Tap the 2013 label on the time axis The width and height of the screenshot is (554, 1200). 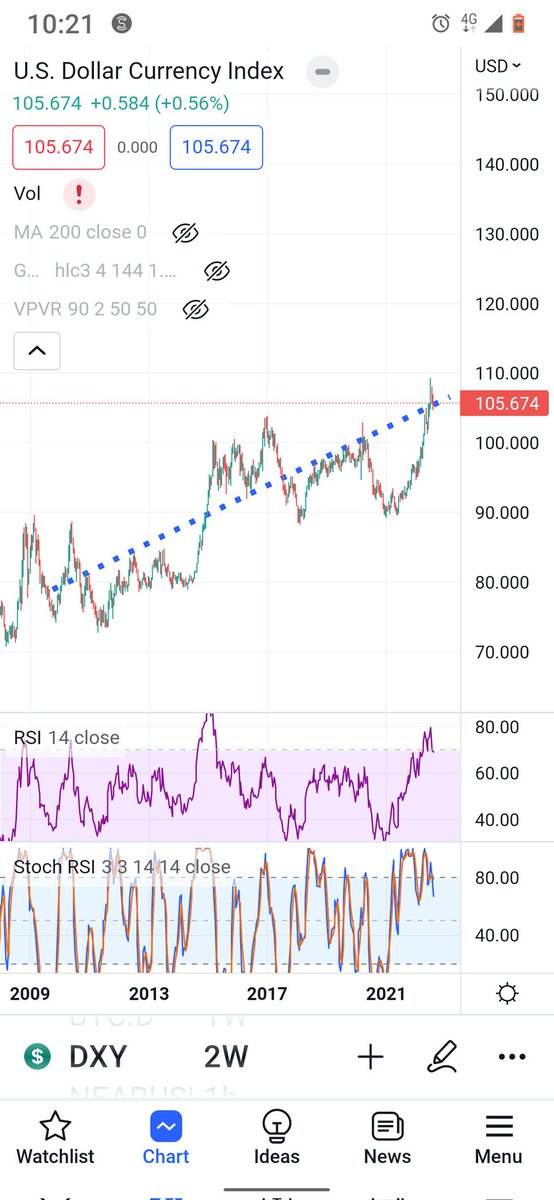tap(149, 994)
